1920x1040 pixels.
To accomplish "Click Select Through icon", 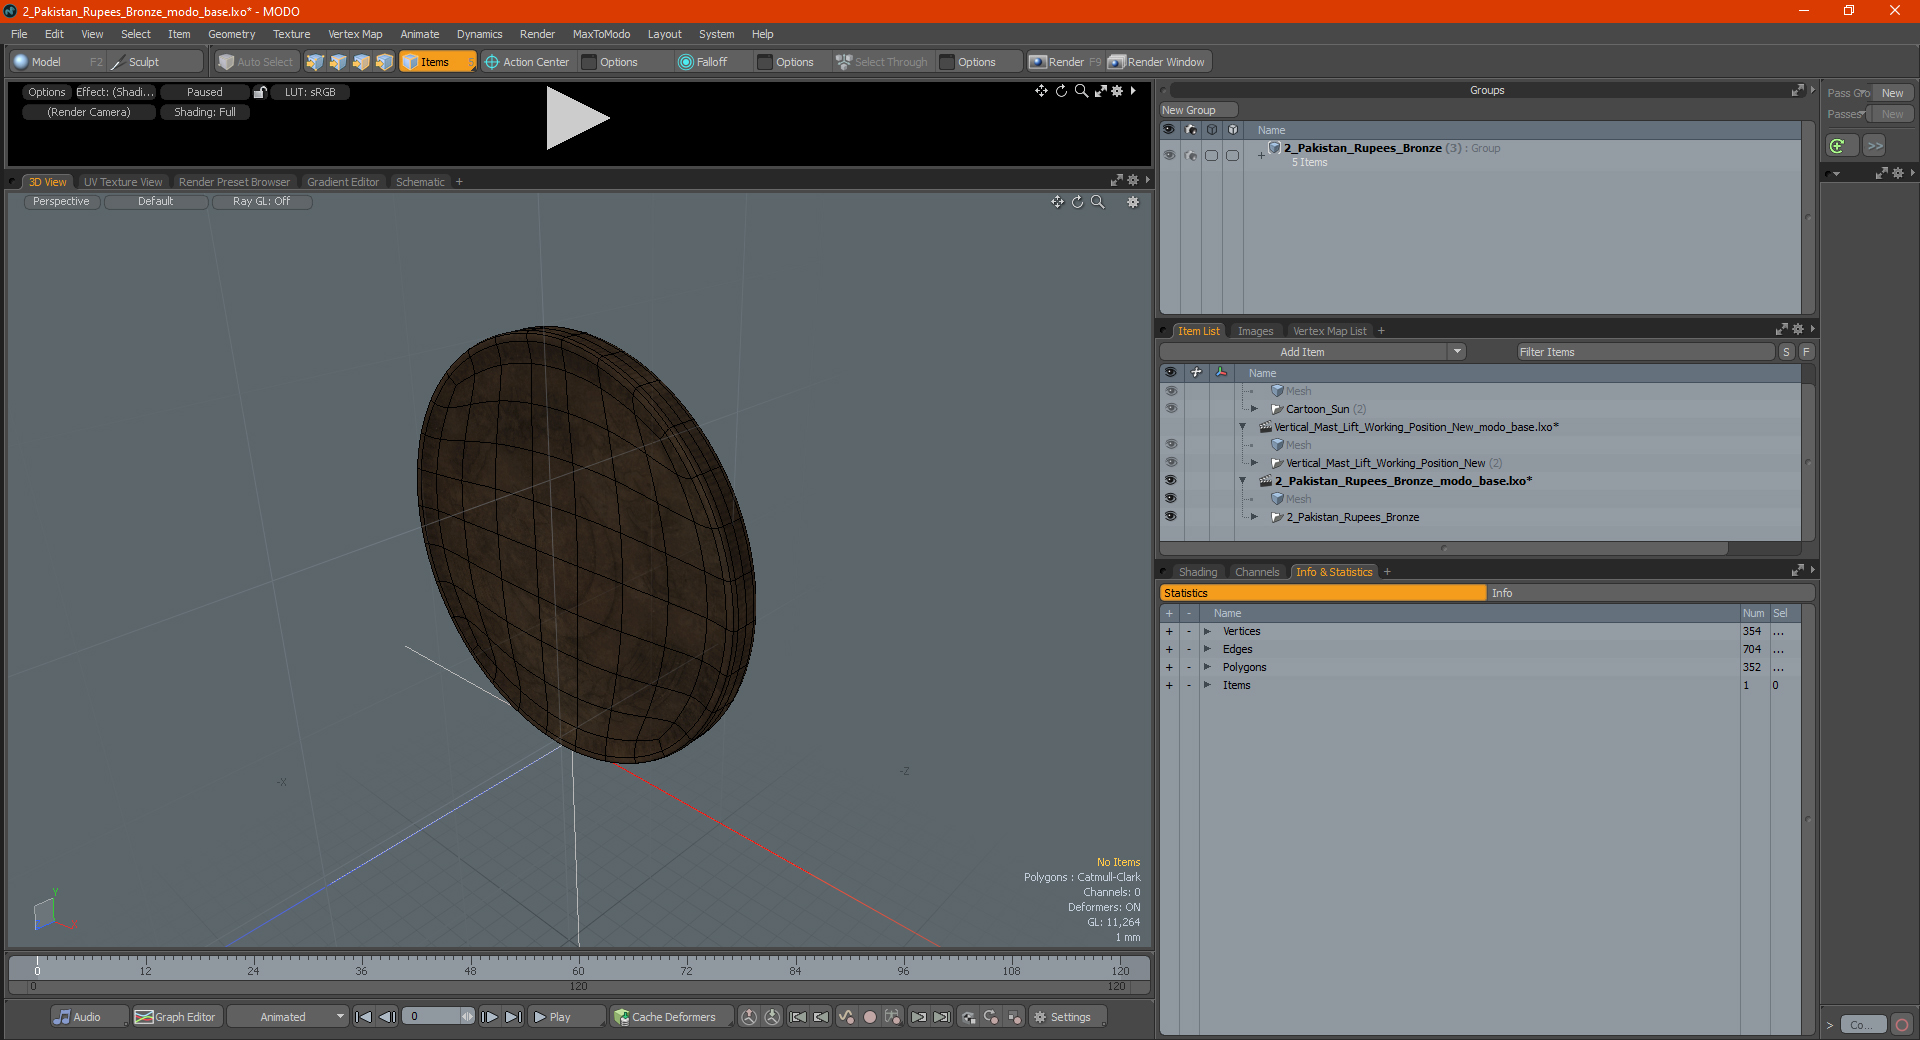I will pos(844,62).
